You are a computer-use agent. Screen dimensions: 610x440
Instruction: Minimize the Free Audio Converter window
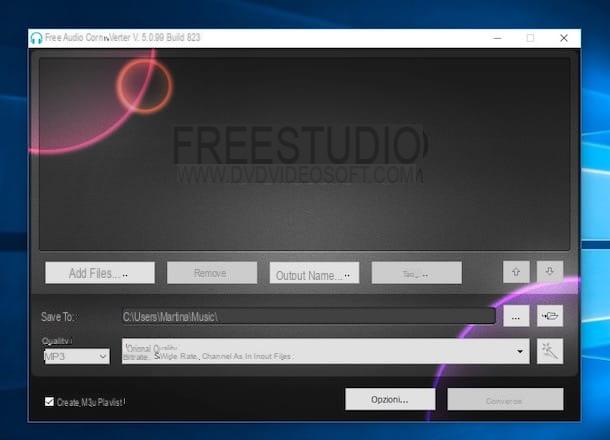[497, 38]
